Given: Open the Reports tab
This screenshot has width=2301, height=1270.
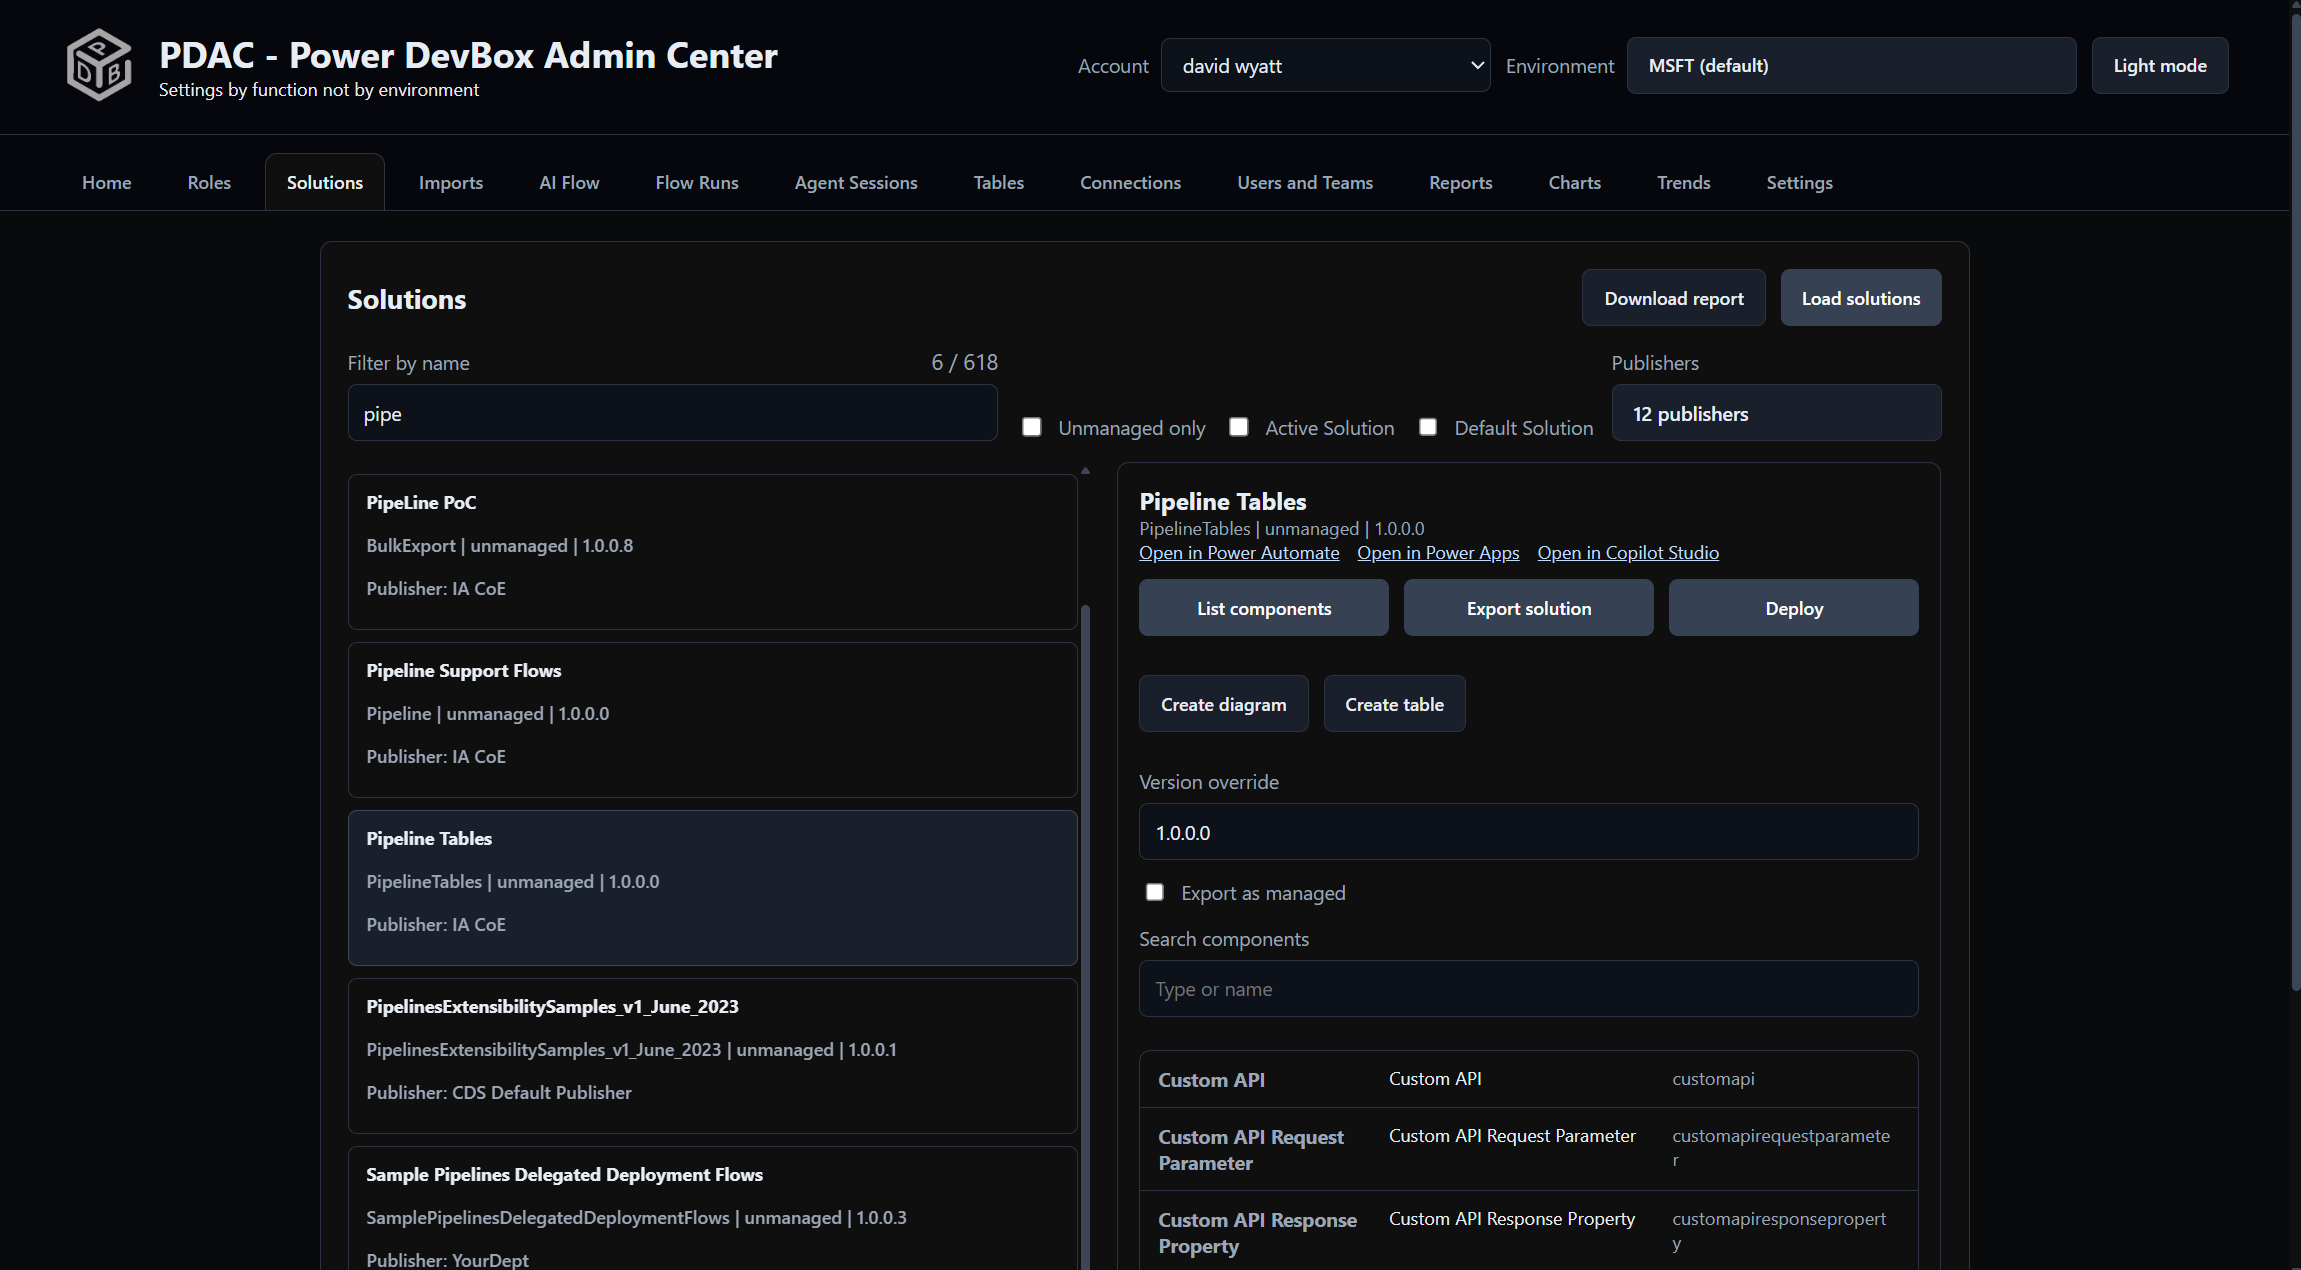Looking at the screenshot, I should coord(1461,182).
